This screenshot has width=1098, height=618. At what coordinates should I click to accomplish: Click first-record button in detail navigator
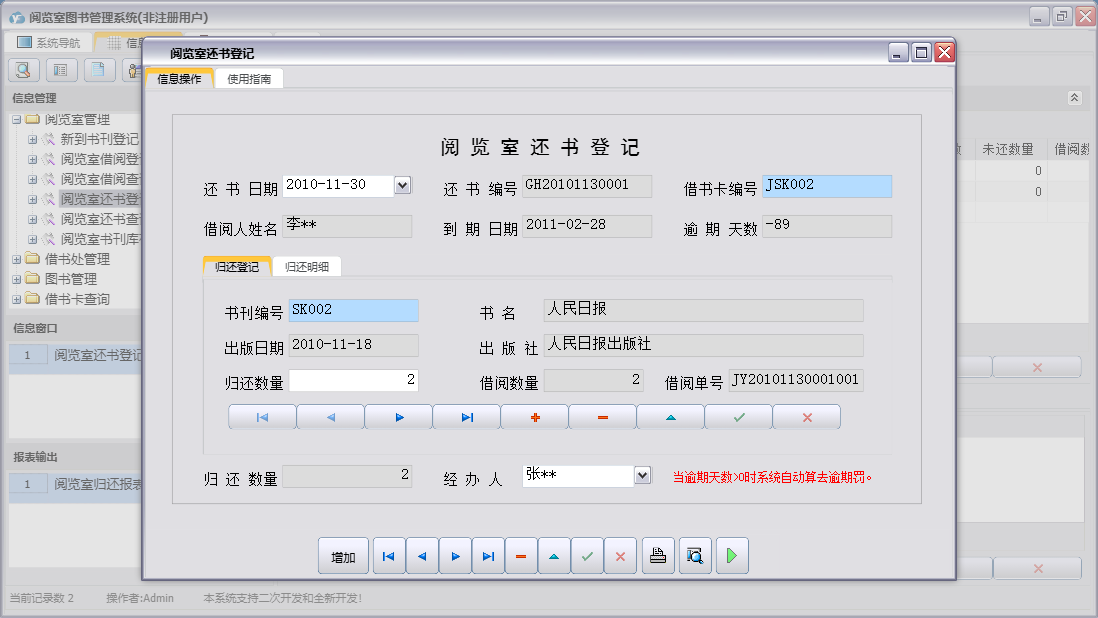262,417
